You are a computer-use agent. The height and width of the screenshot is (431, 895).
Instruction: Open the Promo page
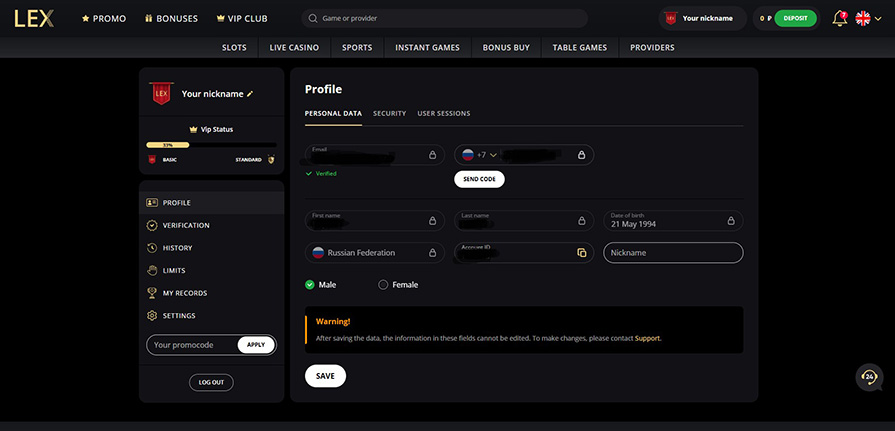coord(104,18)
